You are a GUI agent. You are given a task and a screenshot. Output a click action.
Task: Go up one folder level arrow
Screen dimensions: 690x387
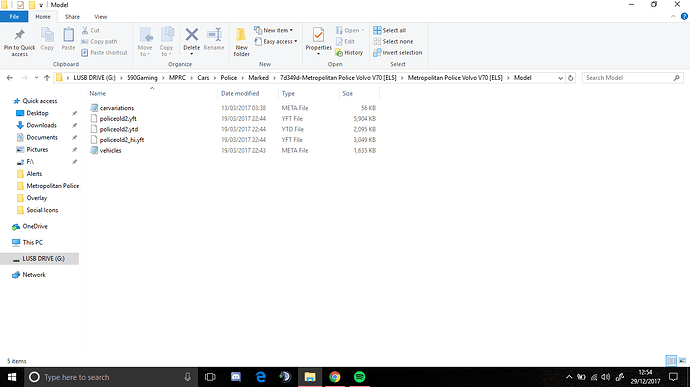click(x=47, y=78)
